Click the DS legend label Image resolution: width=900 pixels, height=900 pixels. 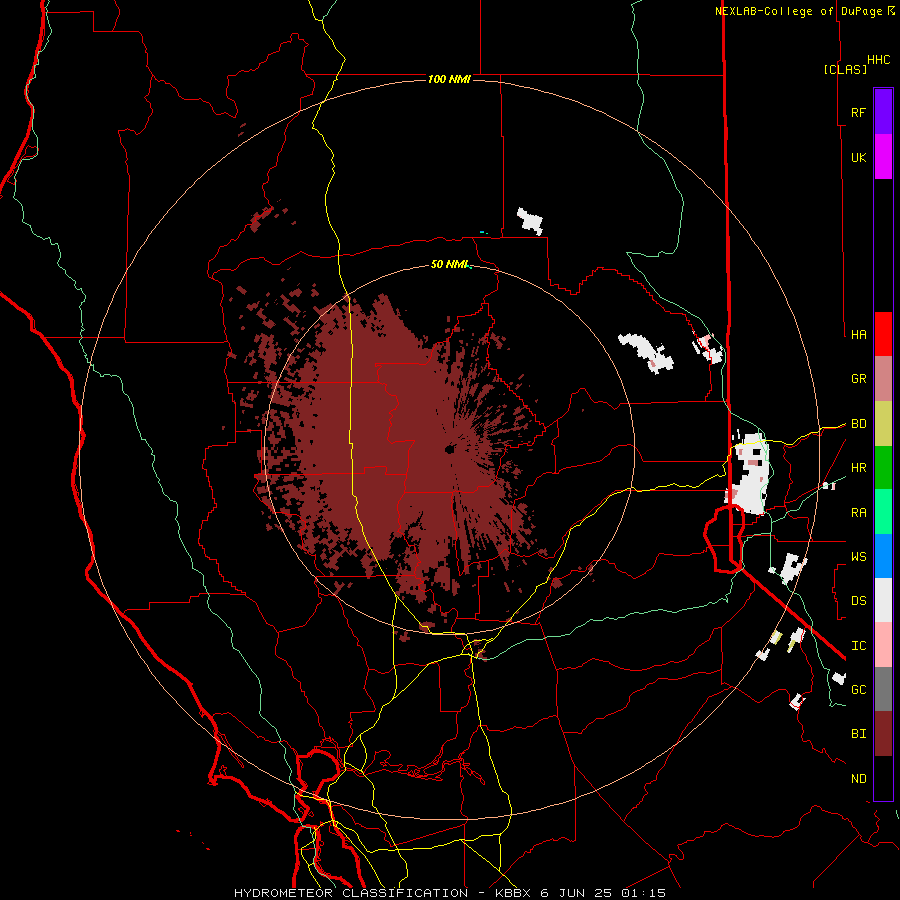coord(858,601)
